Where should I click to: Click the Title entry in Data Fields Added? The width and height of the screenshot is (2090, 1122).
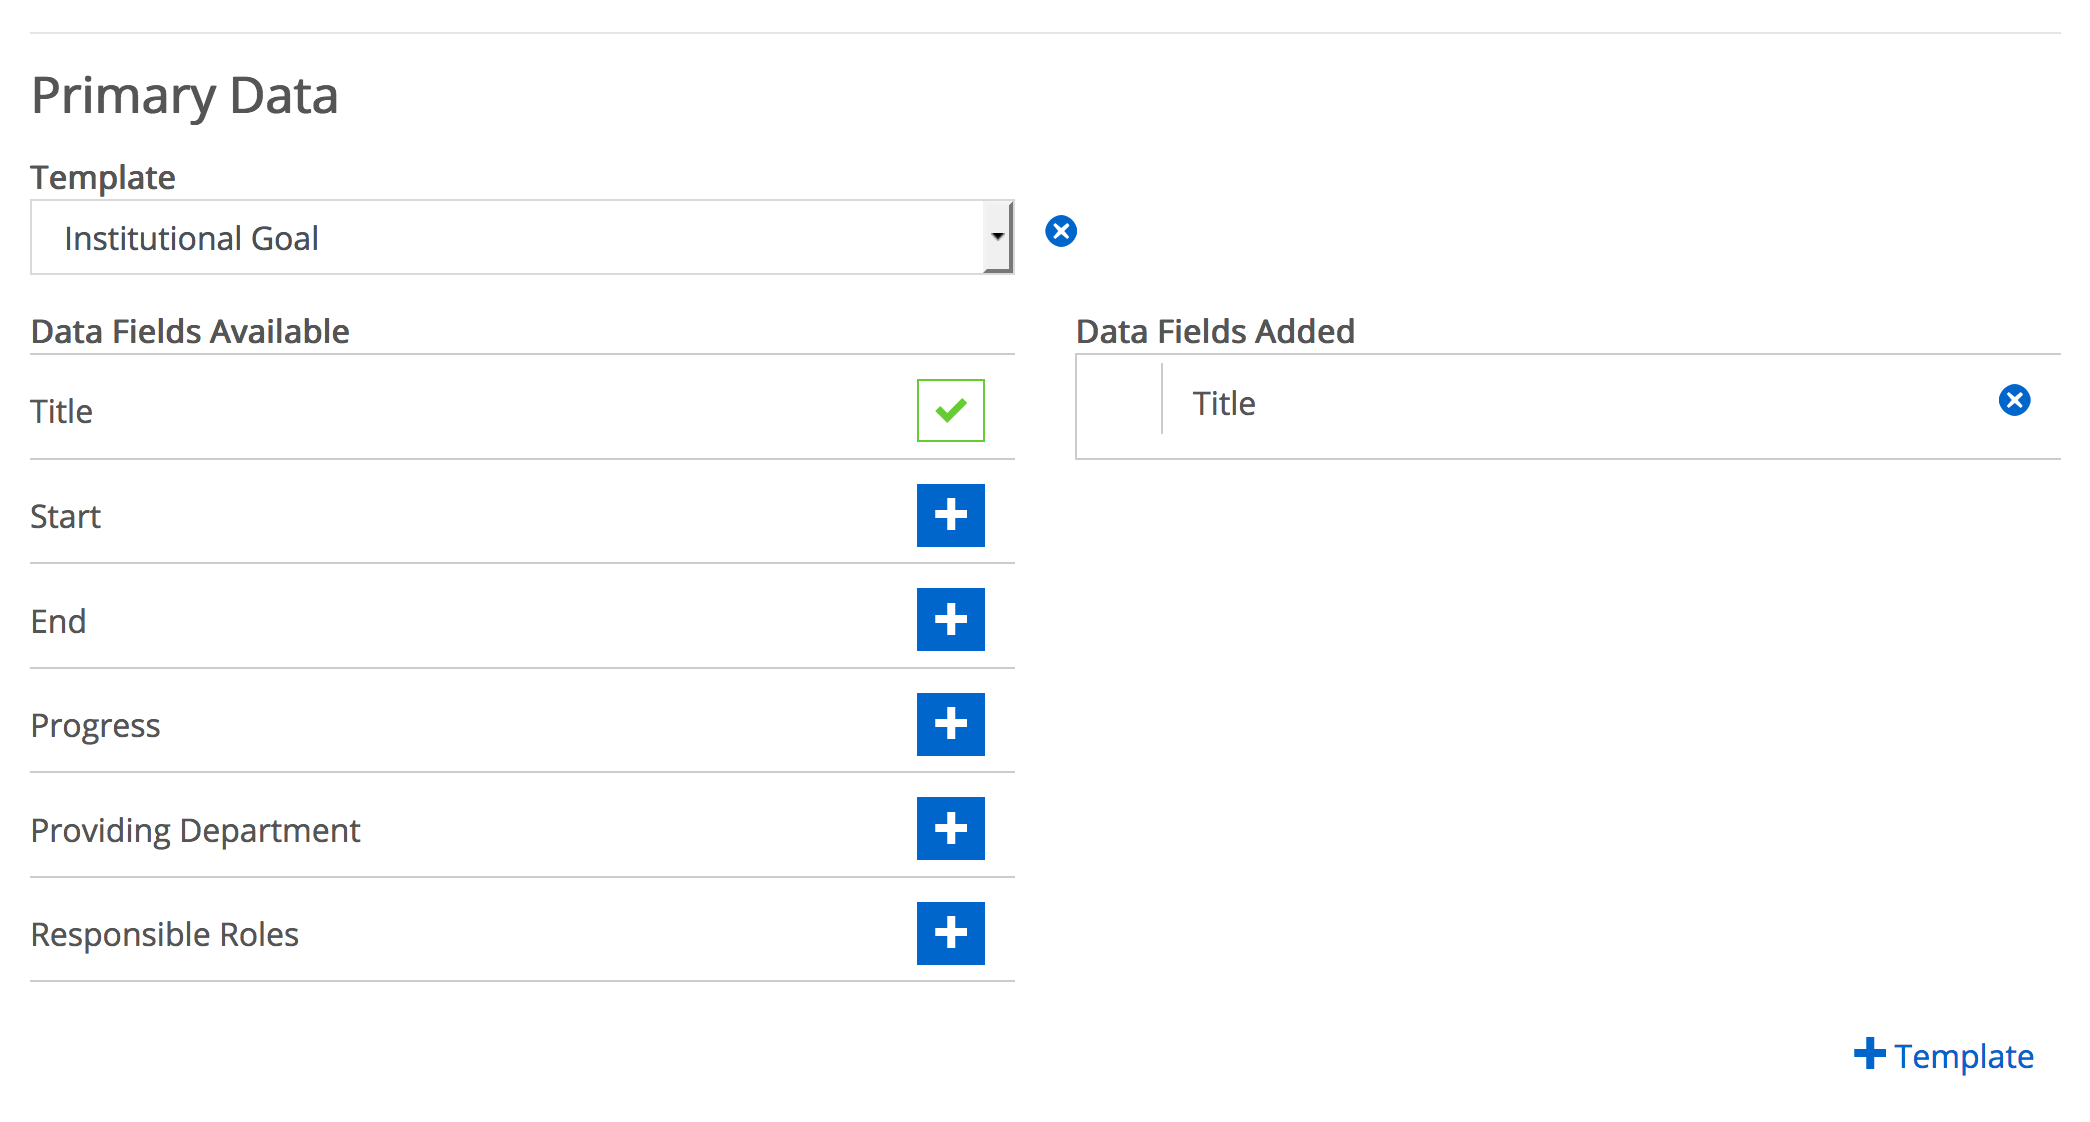click(x=1223, y=403)
